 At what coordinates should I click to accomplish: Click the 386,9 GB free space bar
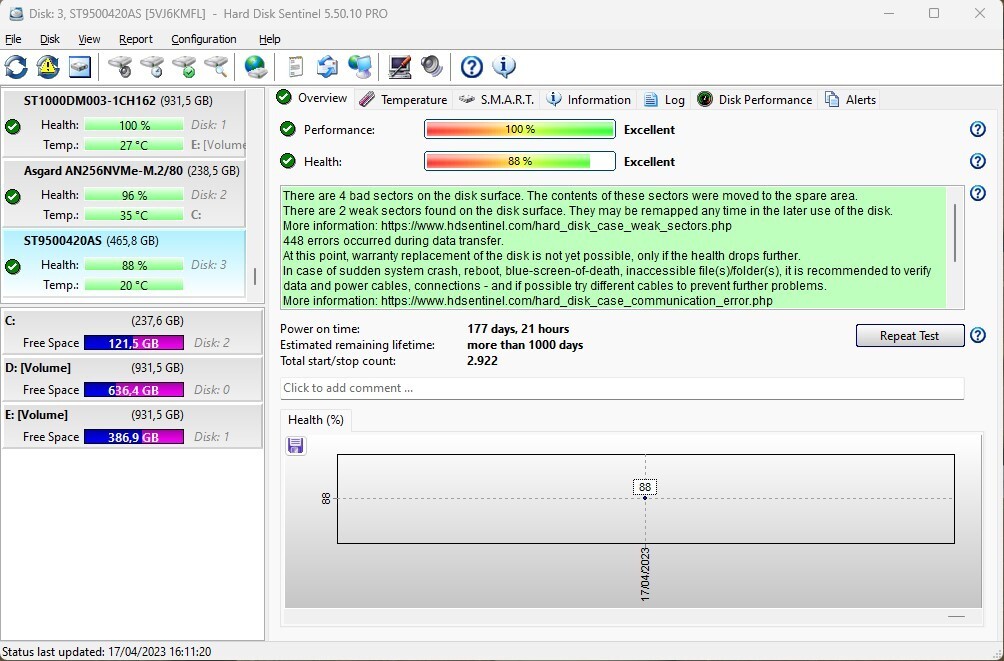134,437
